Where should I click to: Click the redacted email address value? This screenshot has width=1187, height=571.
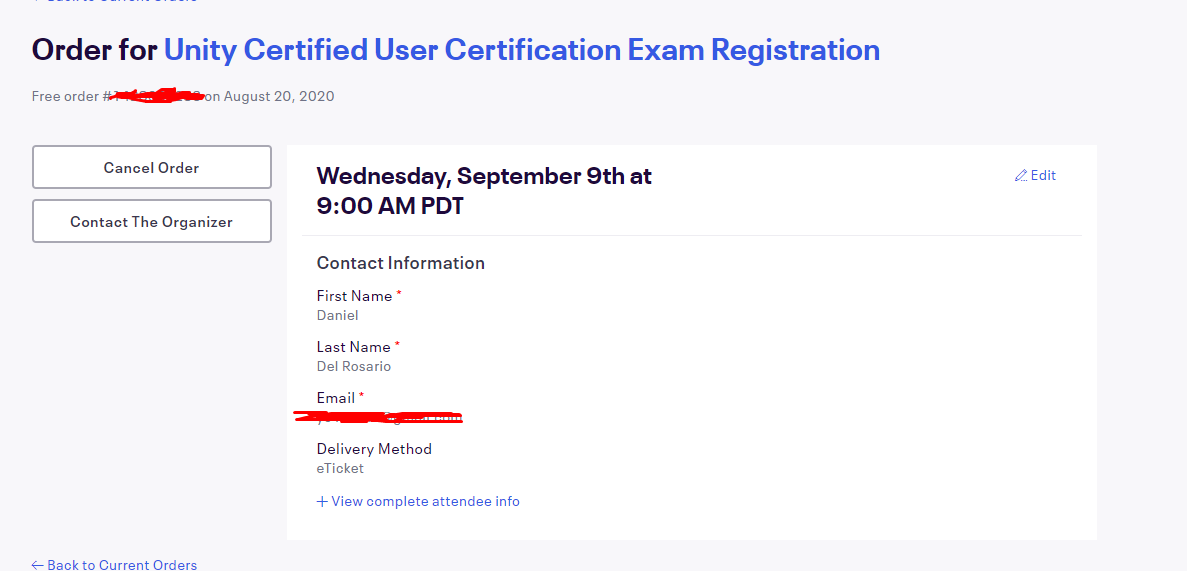coord(379,417)
